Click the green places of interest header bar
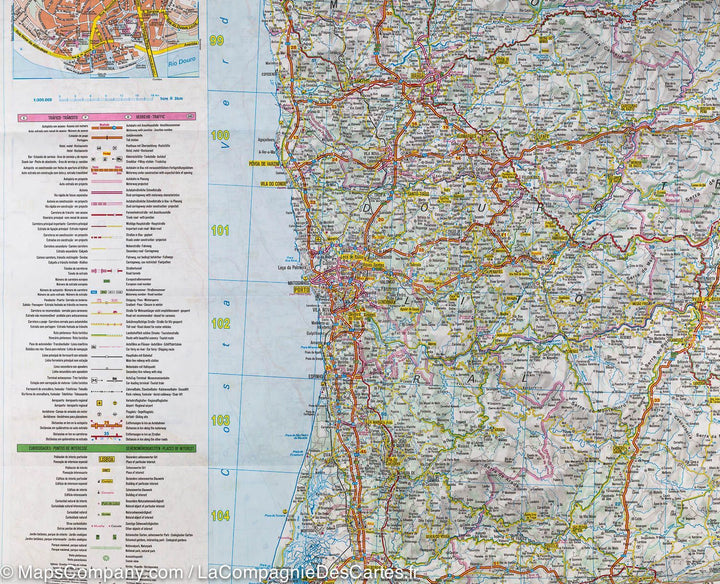This screenshot has width=720, height=584. pos(107,448)
